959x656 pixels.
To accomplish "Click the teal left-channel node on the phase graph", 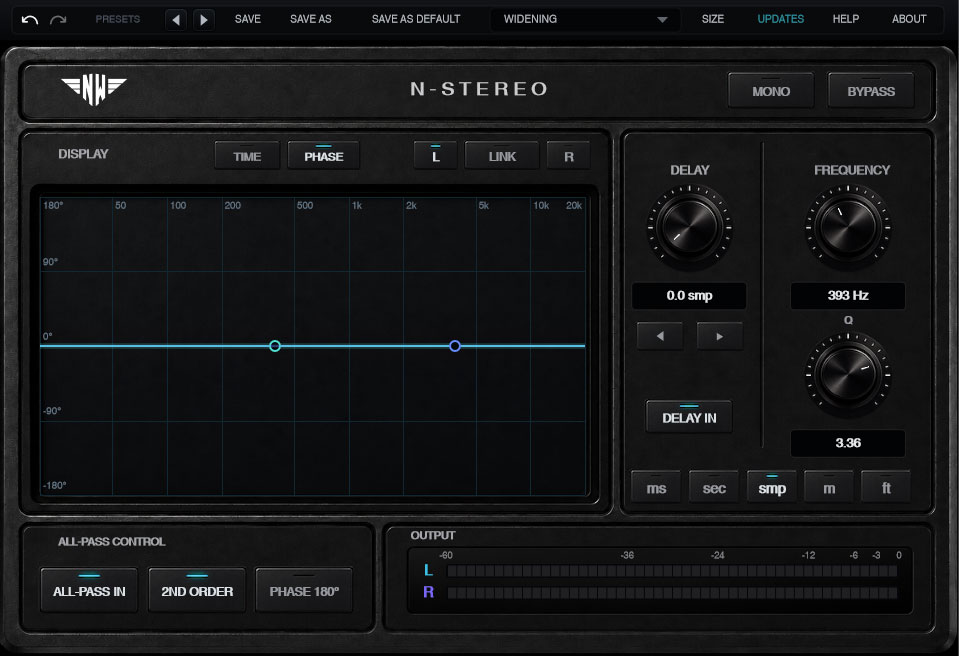I will 275,346.
